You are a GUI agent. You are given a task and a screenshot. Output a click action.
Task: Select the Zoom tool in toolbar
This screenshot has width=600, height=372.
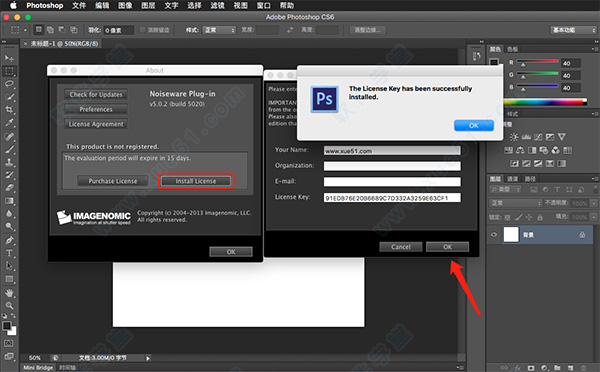pyautogui.click(x=9, y=305)
